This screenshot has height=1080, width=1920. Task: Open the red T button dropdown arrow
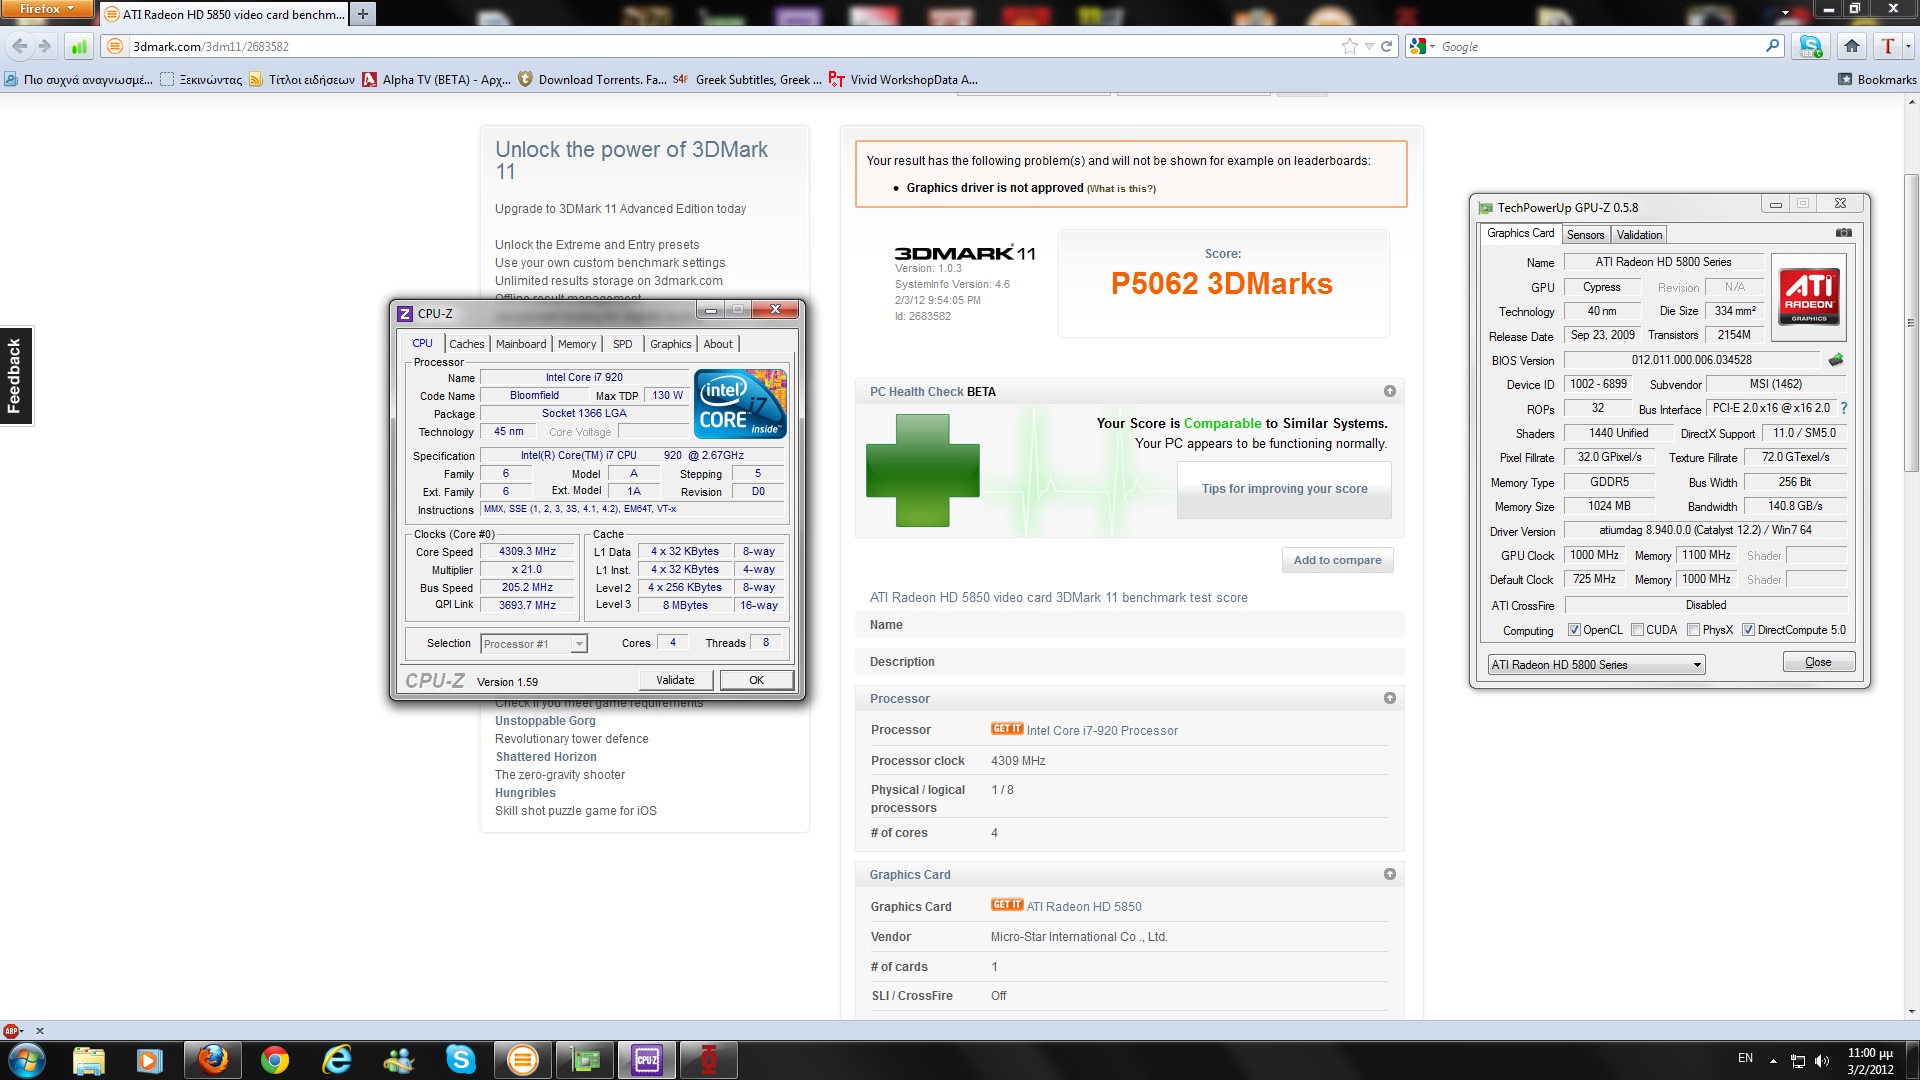(1908, 46)
